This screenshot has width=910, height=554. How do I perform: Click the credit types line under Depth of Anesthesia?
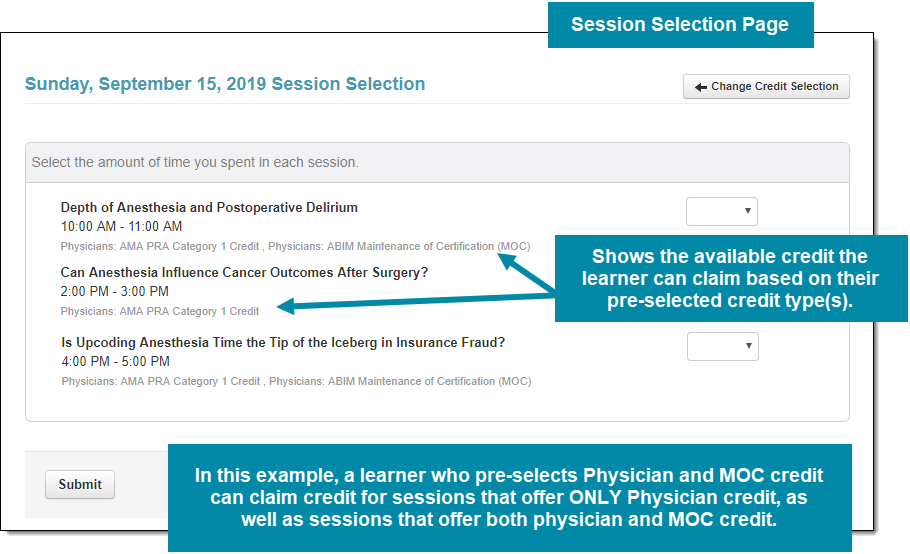coord(295,247)
